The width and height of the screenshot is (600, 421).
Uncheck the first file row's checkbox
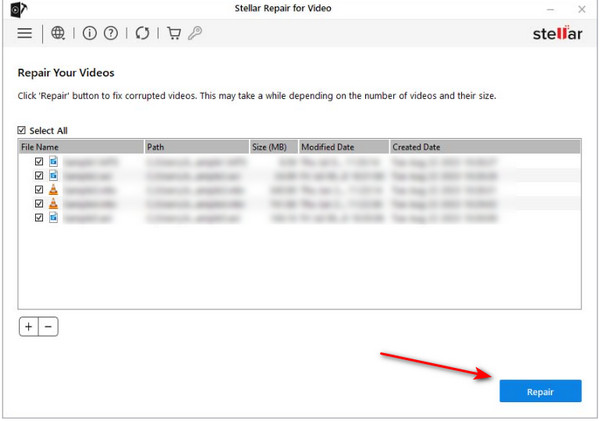[39, 161]
